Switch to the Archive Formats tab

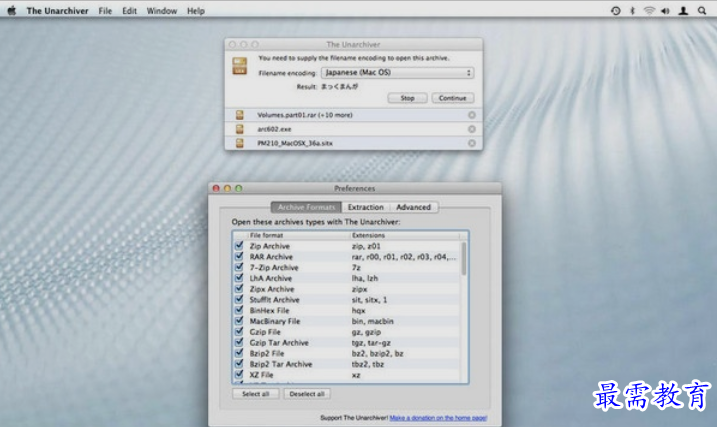[x=306, y=207]
